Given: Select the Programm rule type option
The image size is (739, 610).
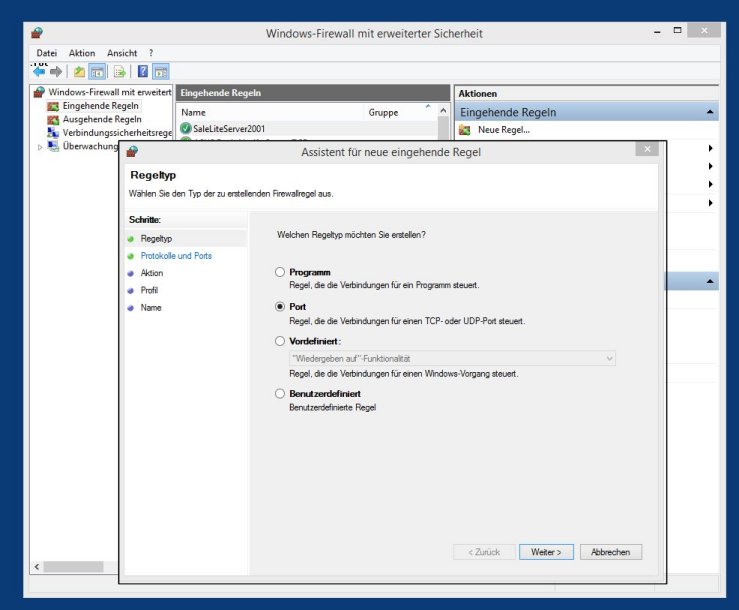Looking at the screenshot, I should click(x=280, y=272).
